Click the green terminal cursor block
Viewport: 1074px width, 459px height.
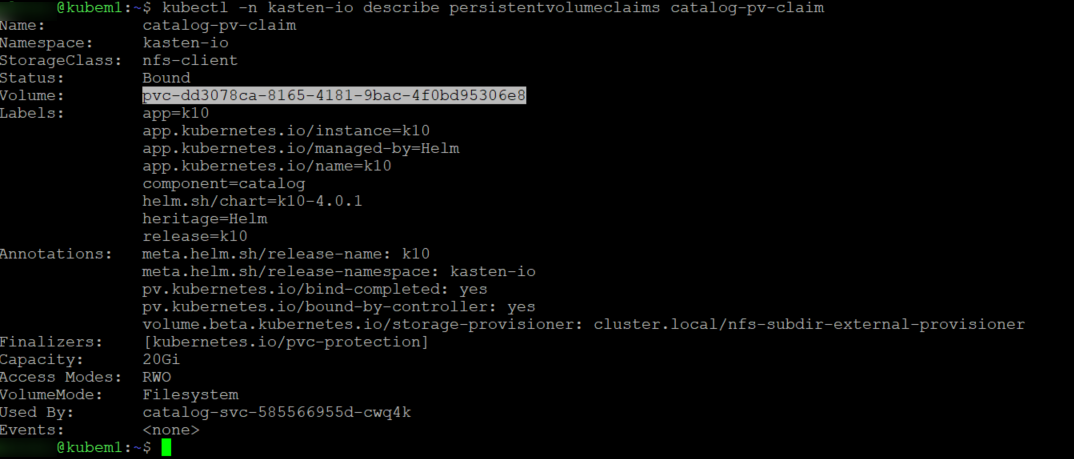(x=167, y=447)
